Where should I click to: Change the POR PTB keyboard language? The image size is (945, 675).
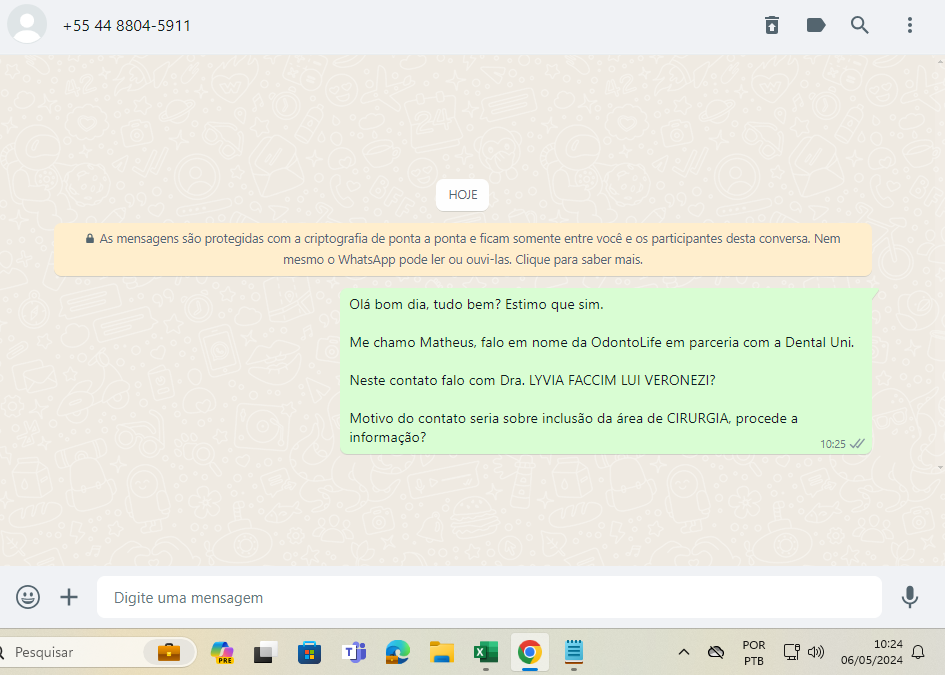coord(753,653)
